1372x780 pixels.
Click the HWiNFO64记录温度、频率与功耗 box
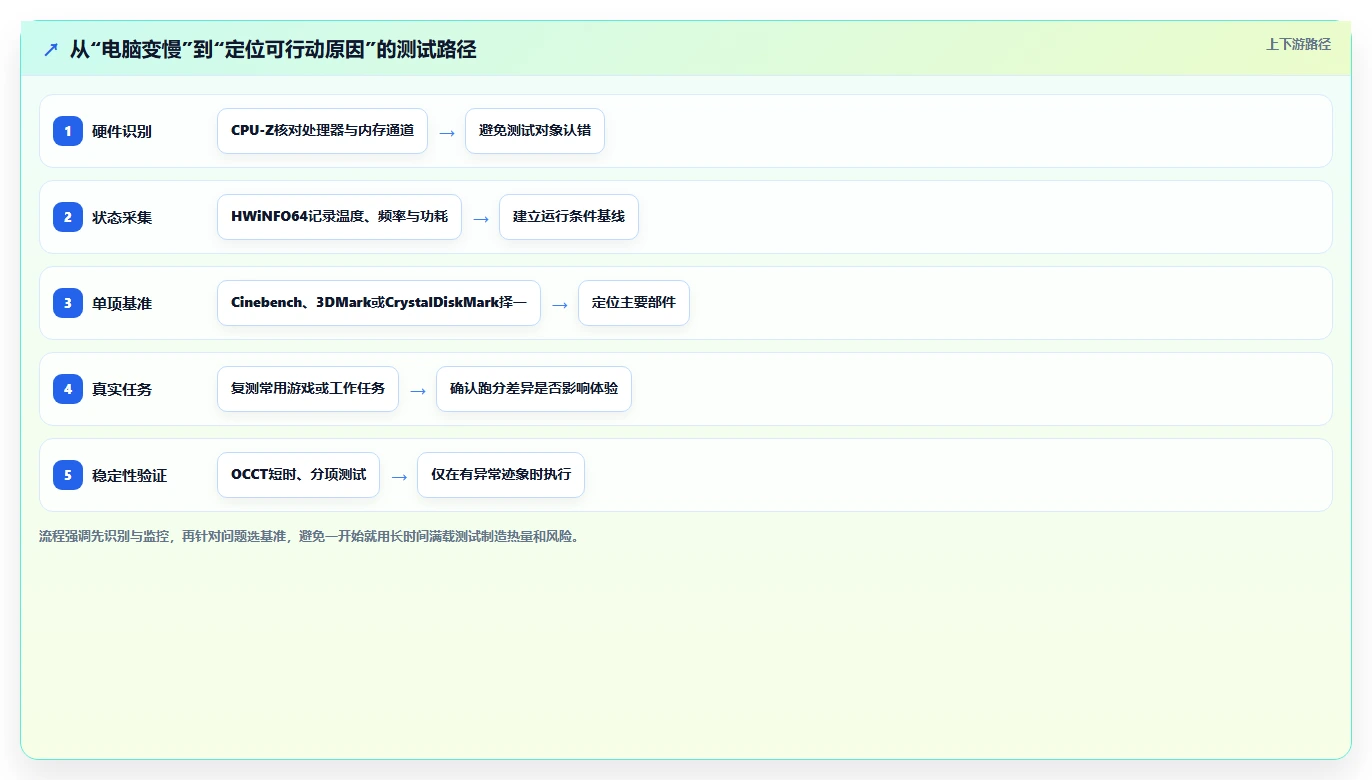pos(339,217)
